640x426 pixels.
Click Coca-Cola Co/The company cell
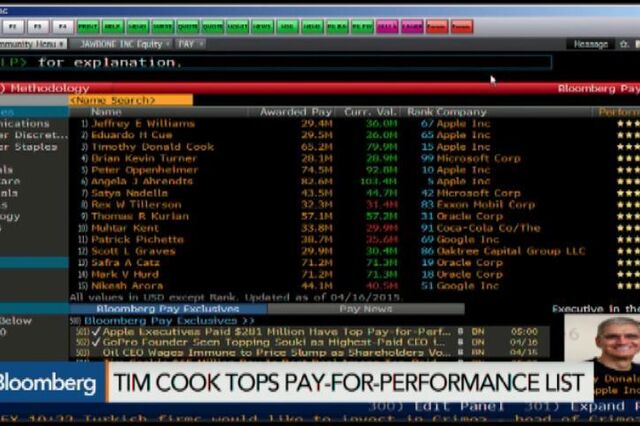click(x=489, y=228)
